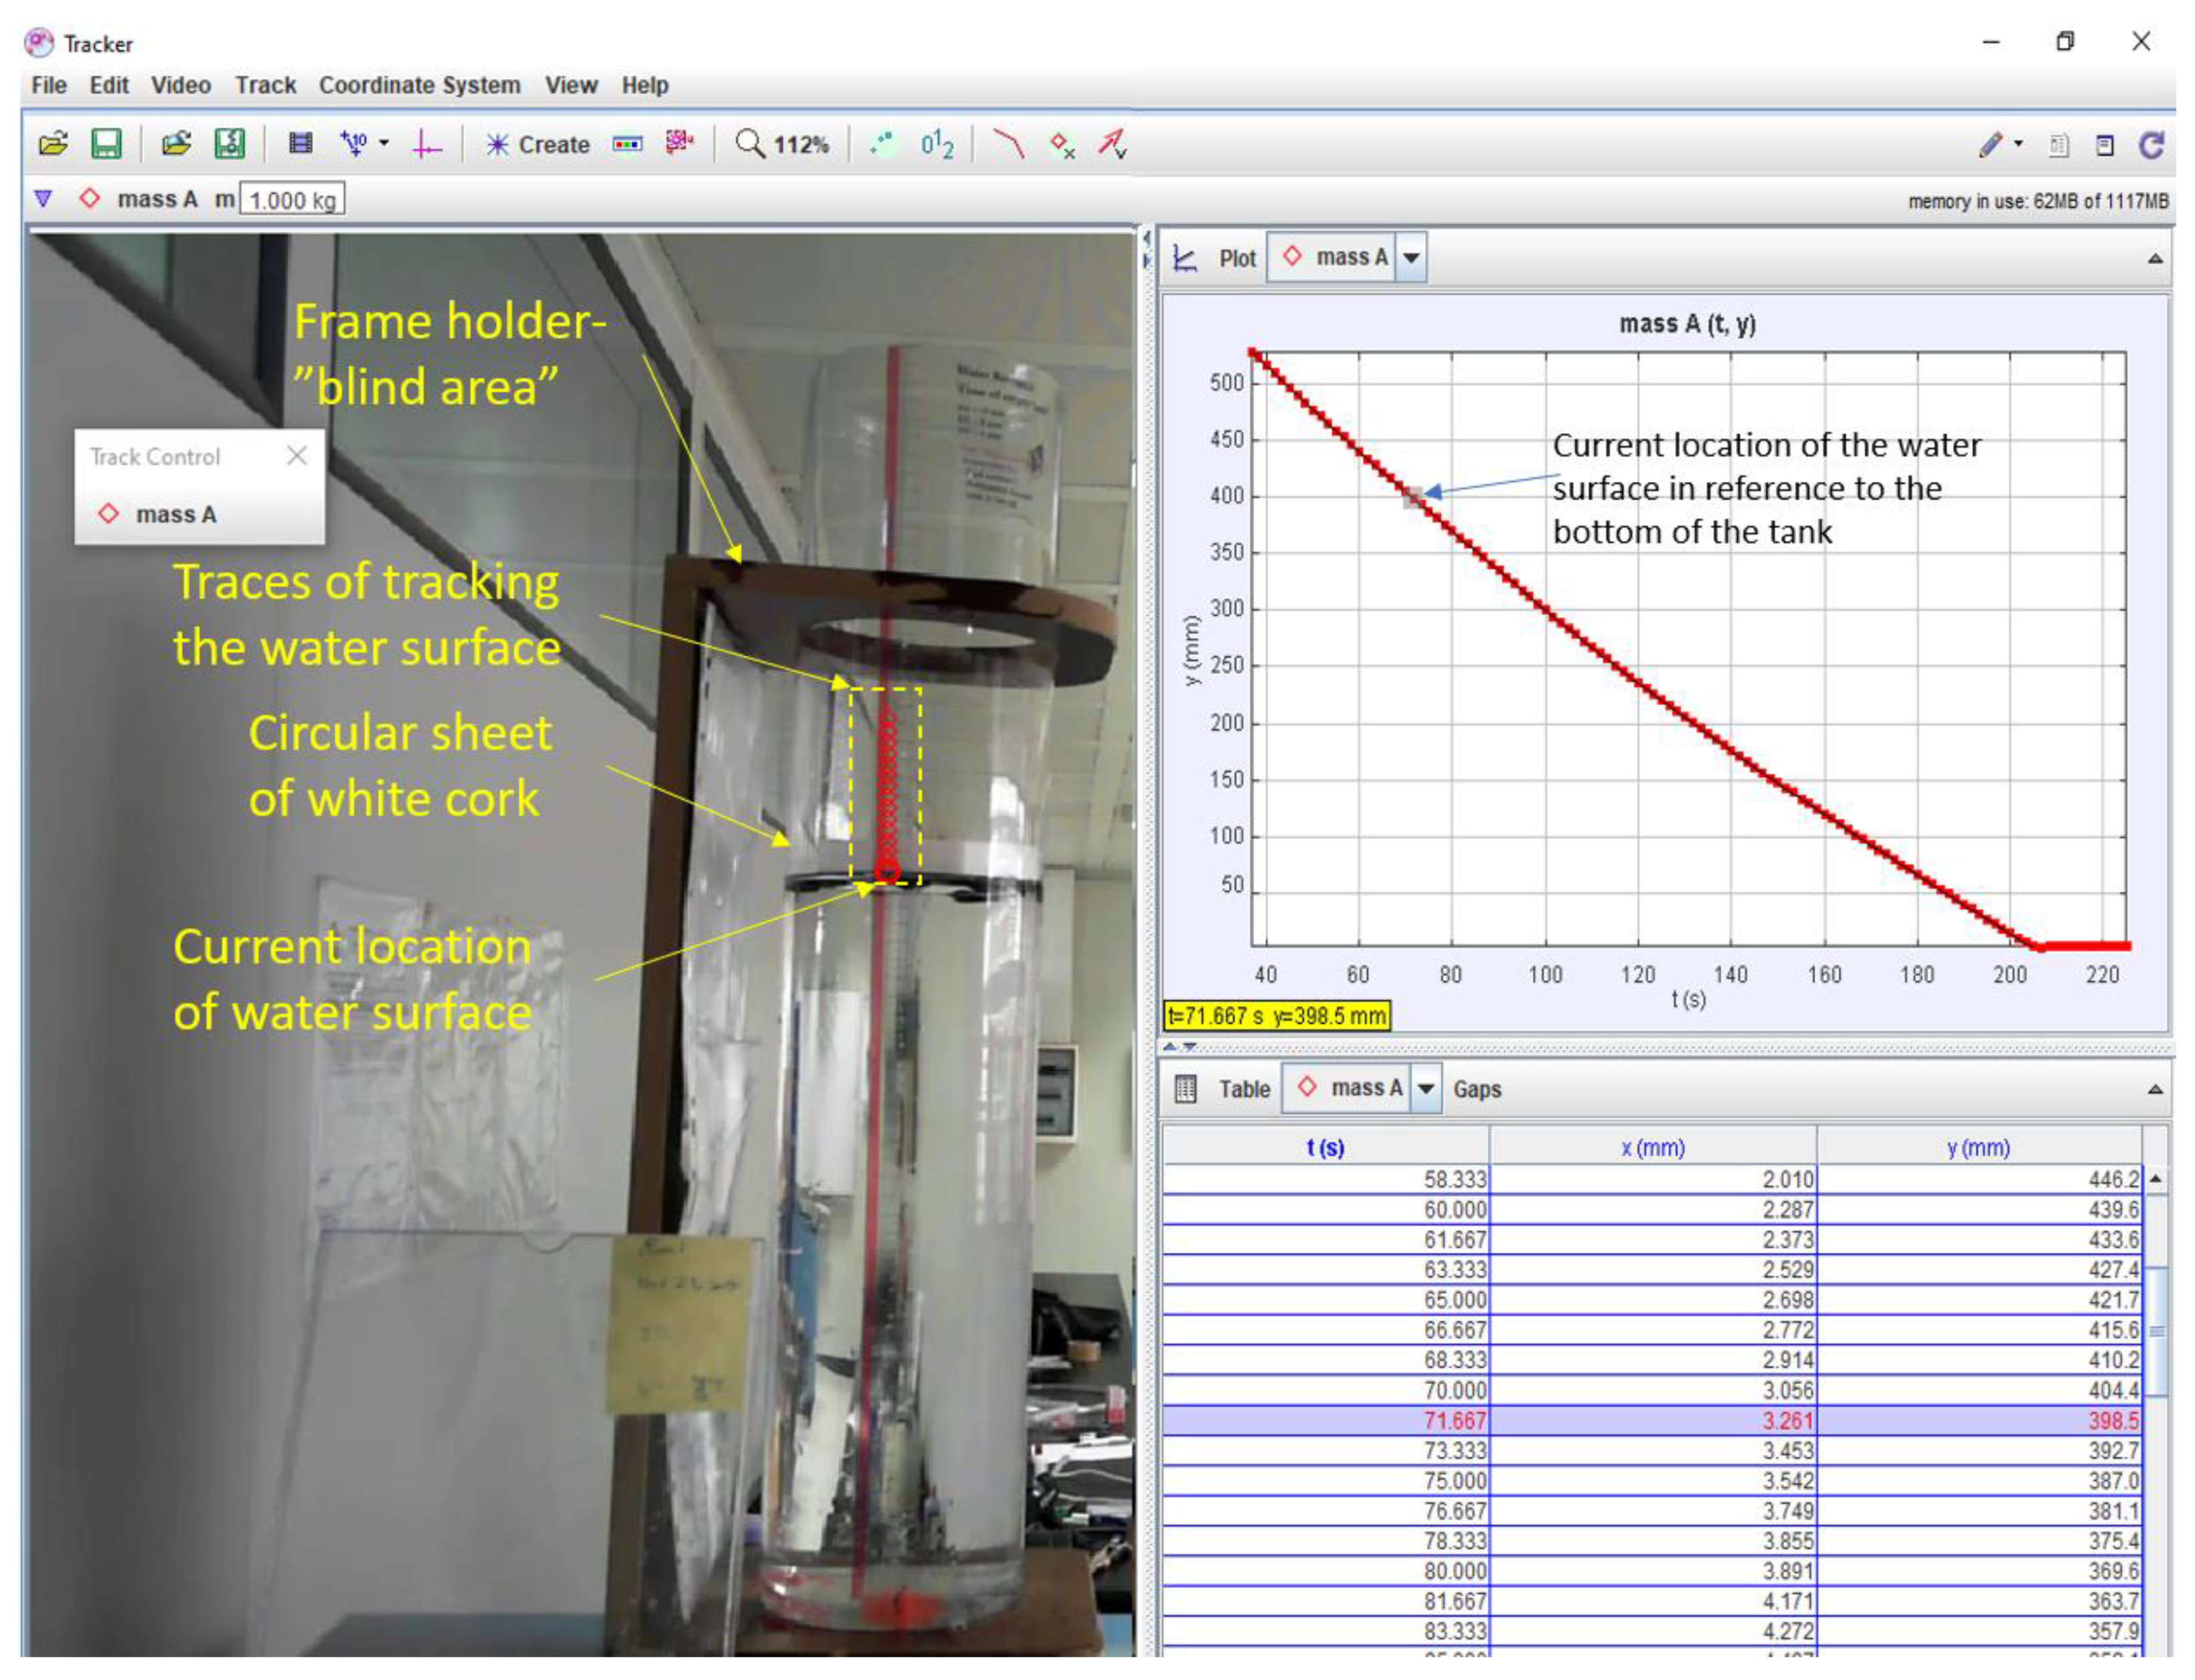This screenshot has width=2195, height=1680.
Task: Click the magnifier zoom icon
Action: [749, 144]
